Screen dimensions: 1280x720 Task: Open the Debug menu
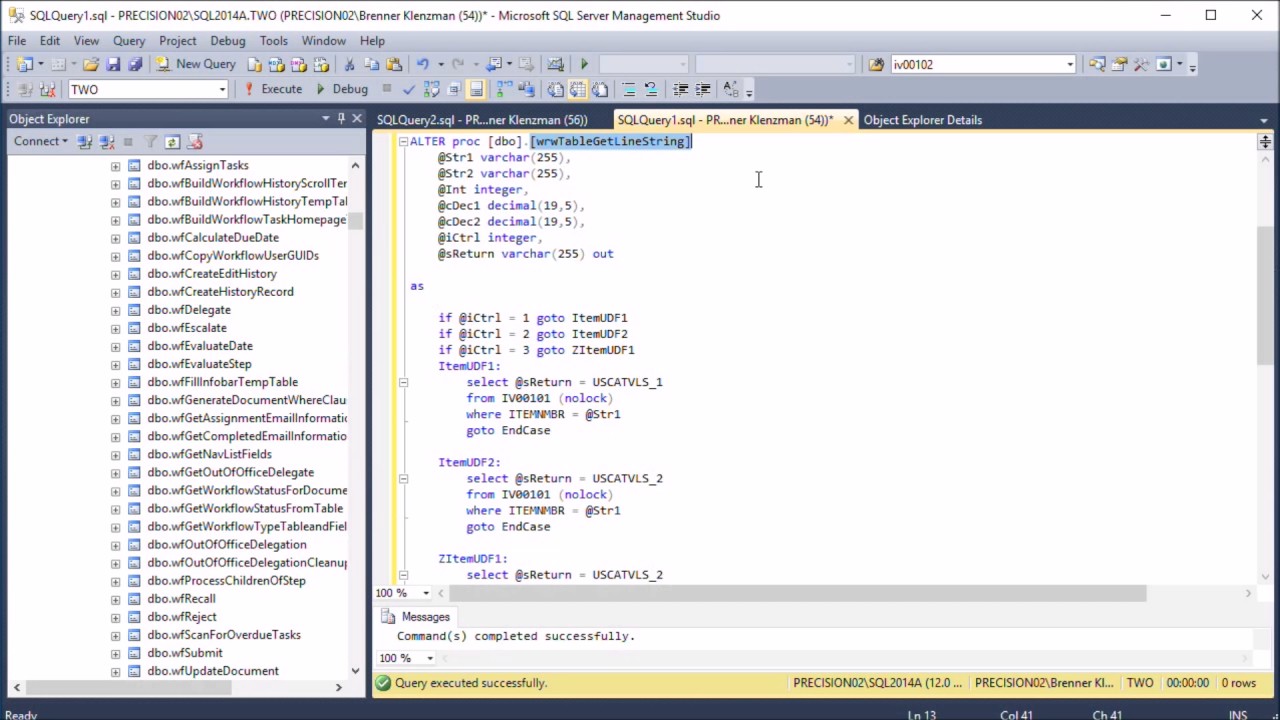point(228,41)
